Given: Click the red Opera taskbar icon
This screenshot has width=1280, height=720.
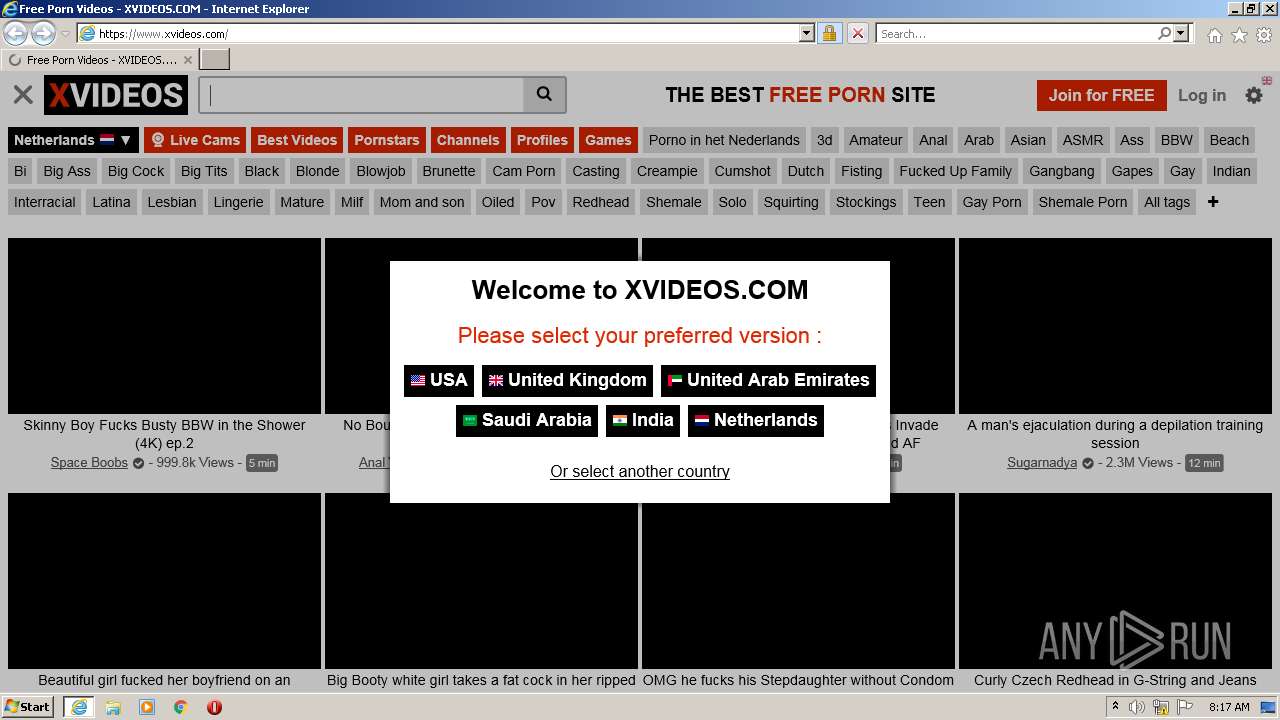Looking at the screenshot, I should click(x=214, y=707).
